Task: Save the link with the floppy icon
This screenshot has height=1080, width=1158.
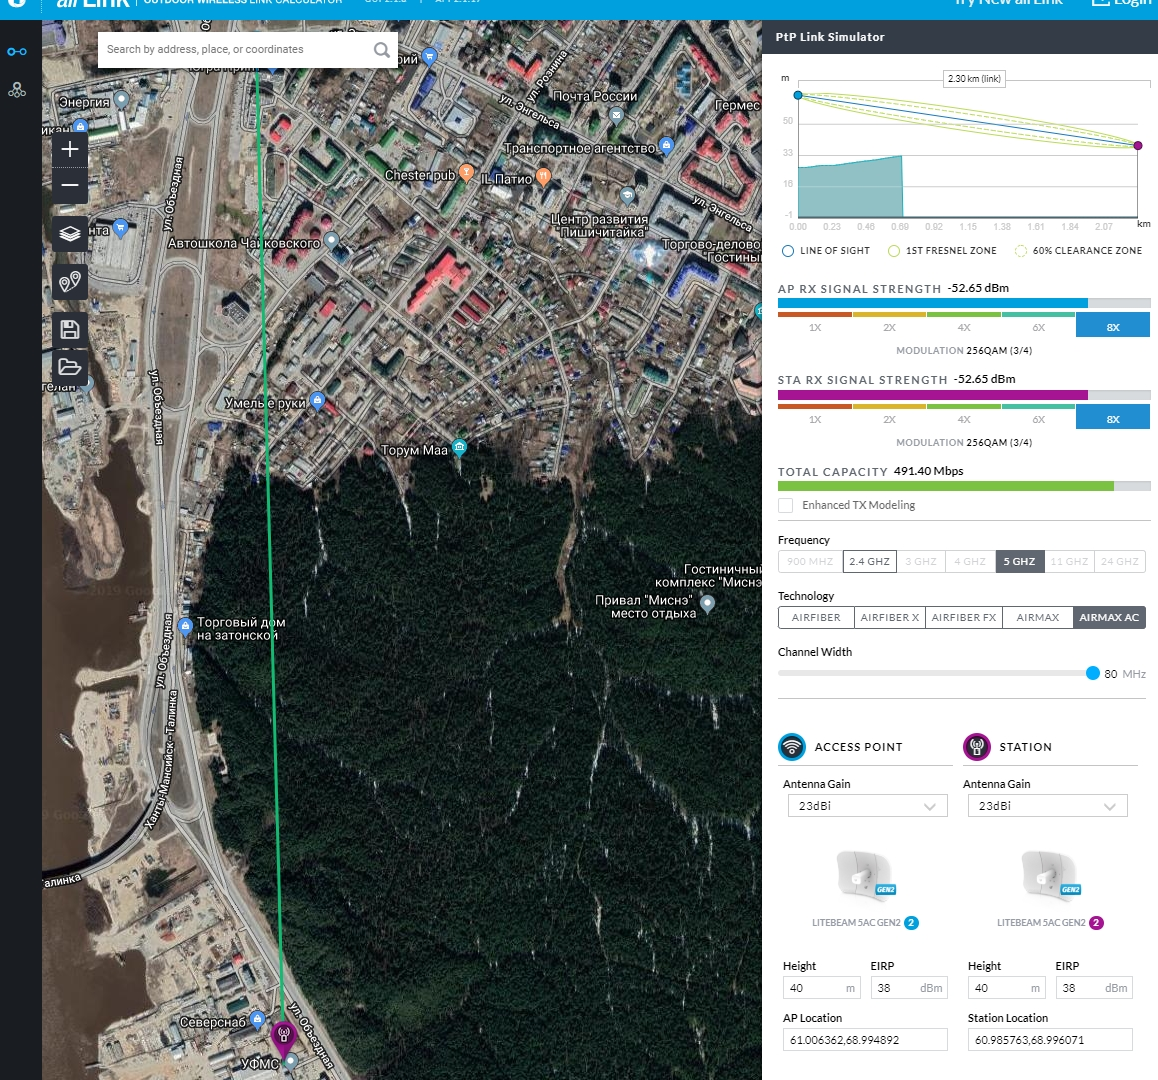Action: pos(70,329)
